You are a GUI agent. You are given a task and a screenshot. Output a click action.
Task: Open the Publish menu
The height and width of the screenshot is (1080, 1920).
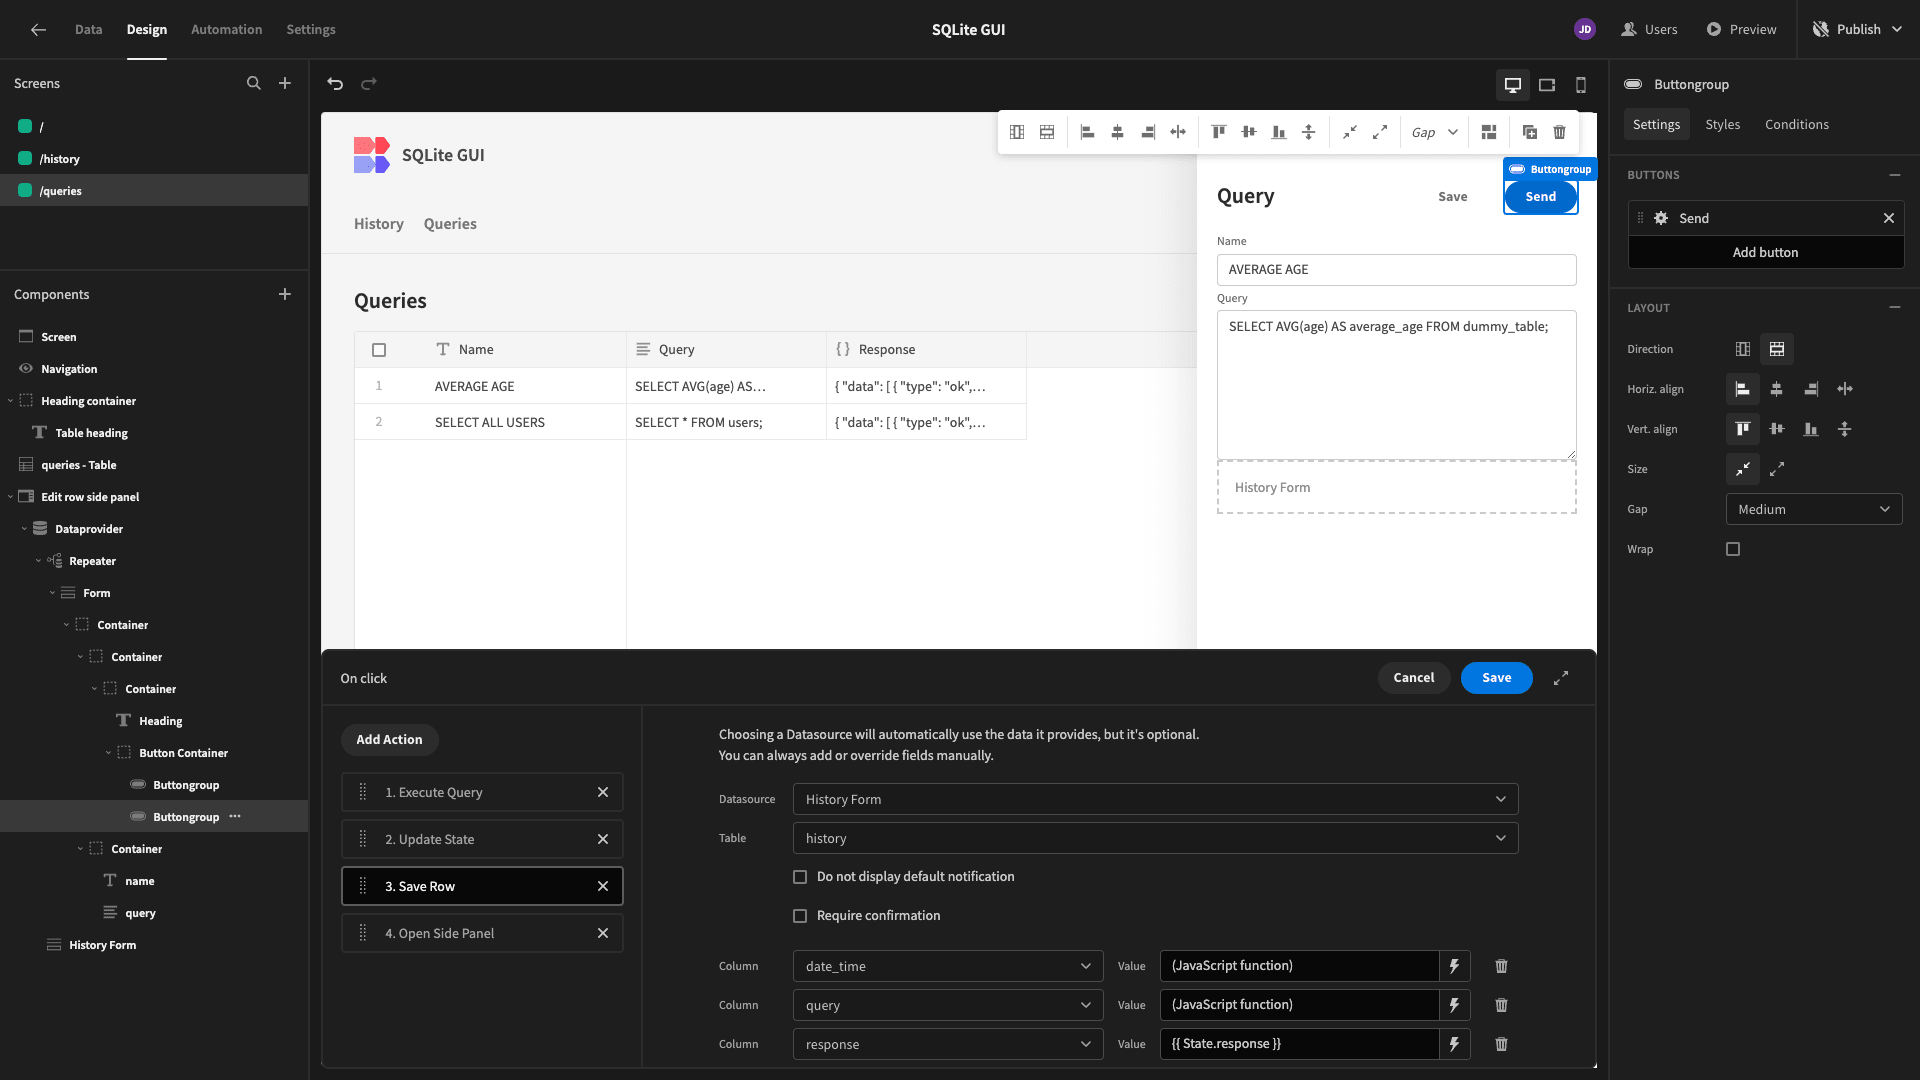[1858, 29]
